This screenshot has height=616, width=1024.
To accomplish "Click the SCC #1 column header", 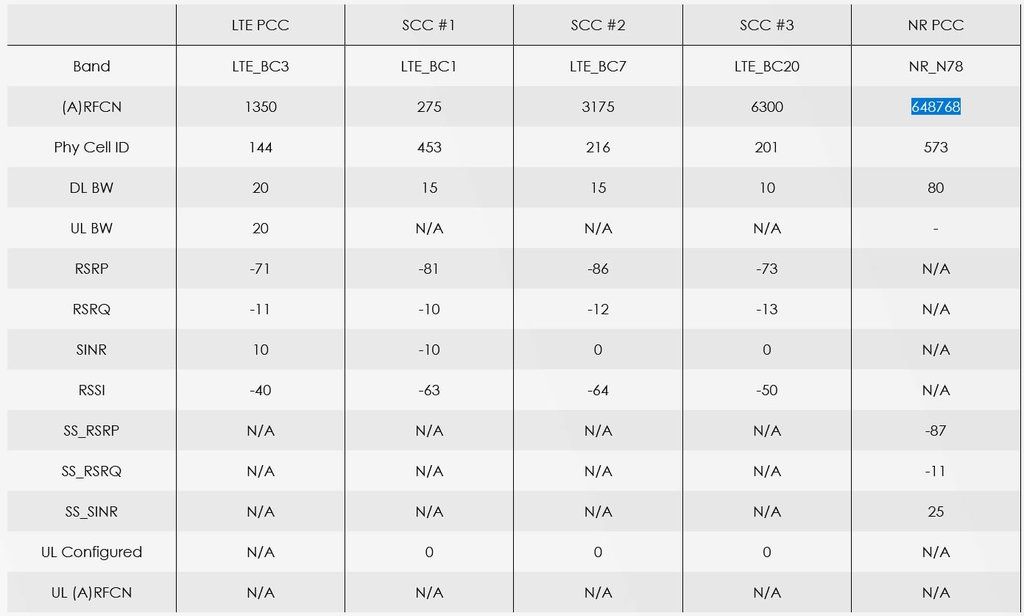I will click(429, 26).
